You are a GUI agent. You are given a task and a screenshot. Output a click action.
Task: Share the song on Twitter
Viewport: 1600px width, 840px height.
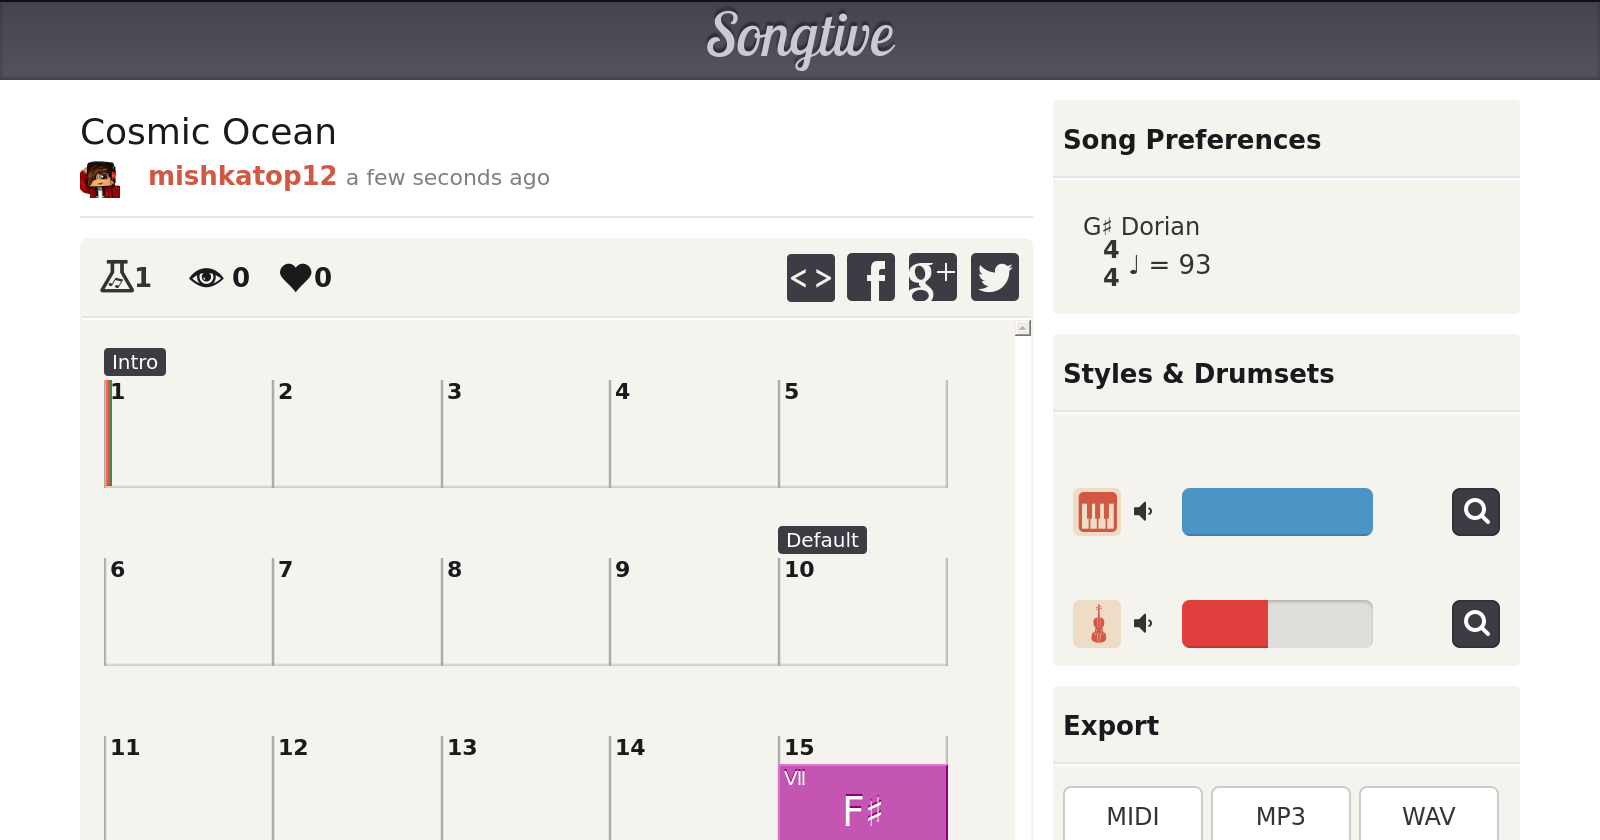pyautogui.click(x=994, y=277)
